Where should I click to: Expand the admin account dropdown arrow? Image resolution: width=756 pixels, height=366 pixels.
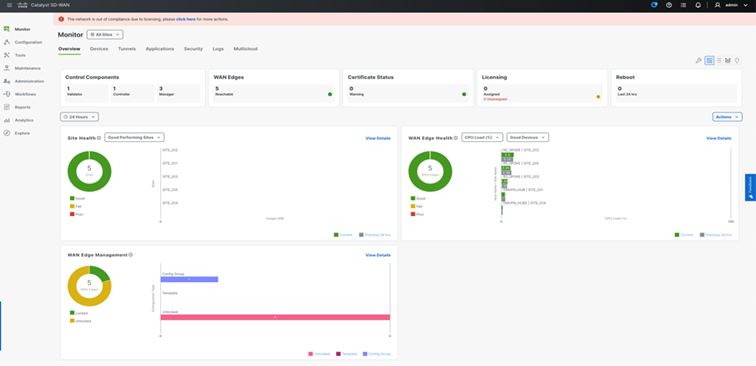coord(745,5)
